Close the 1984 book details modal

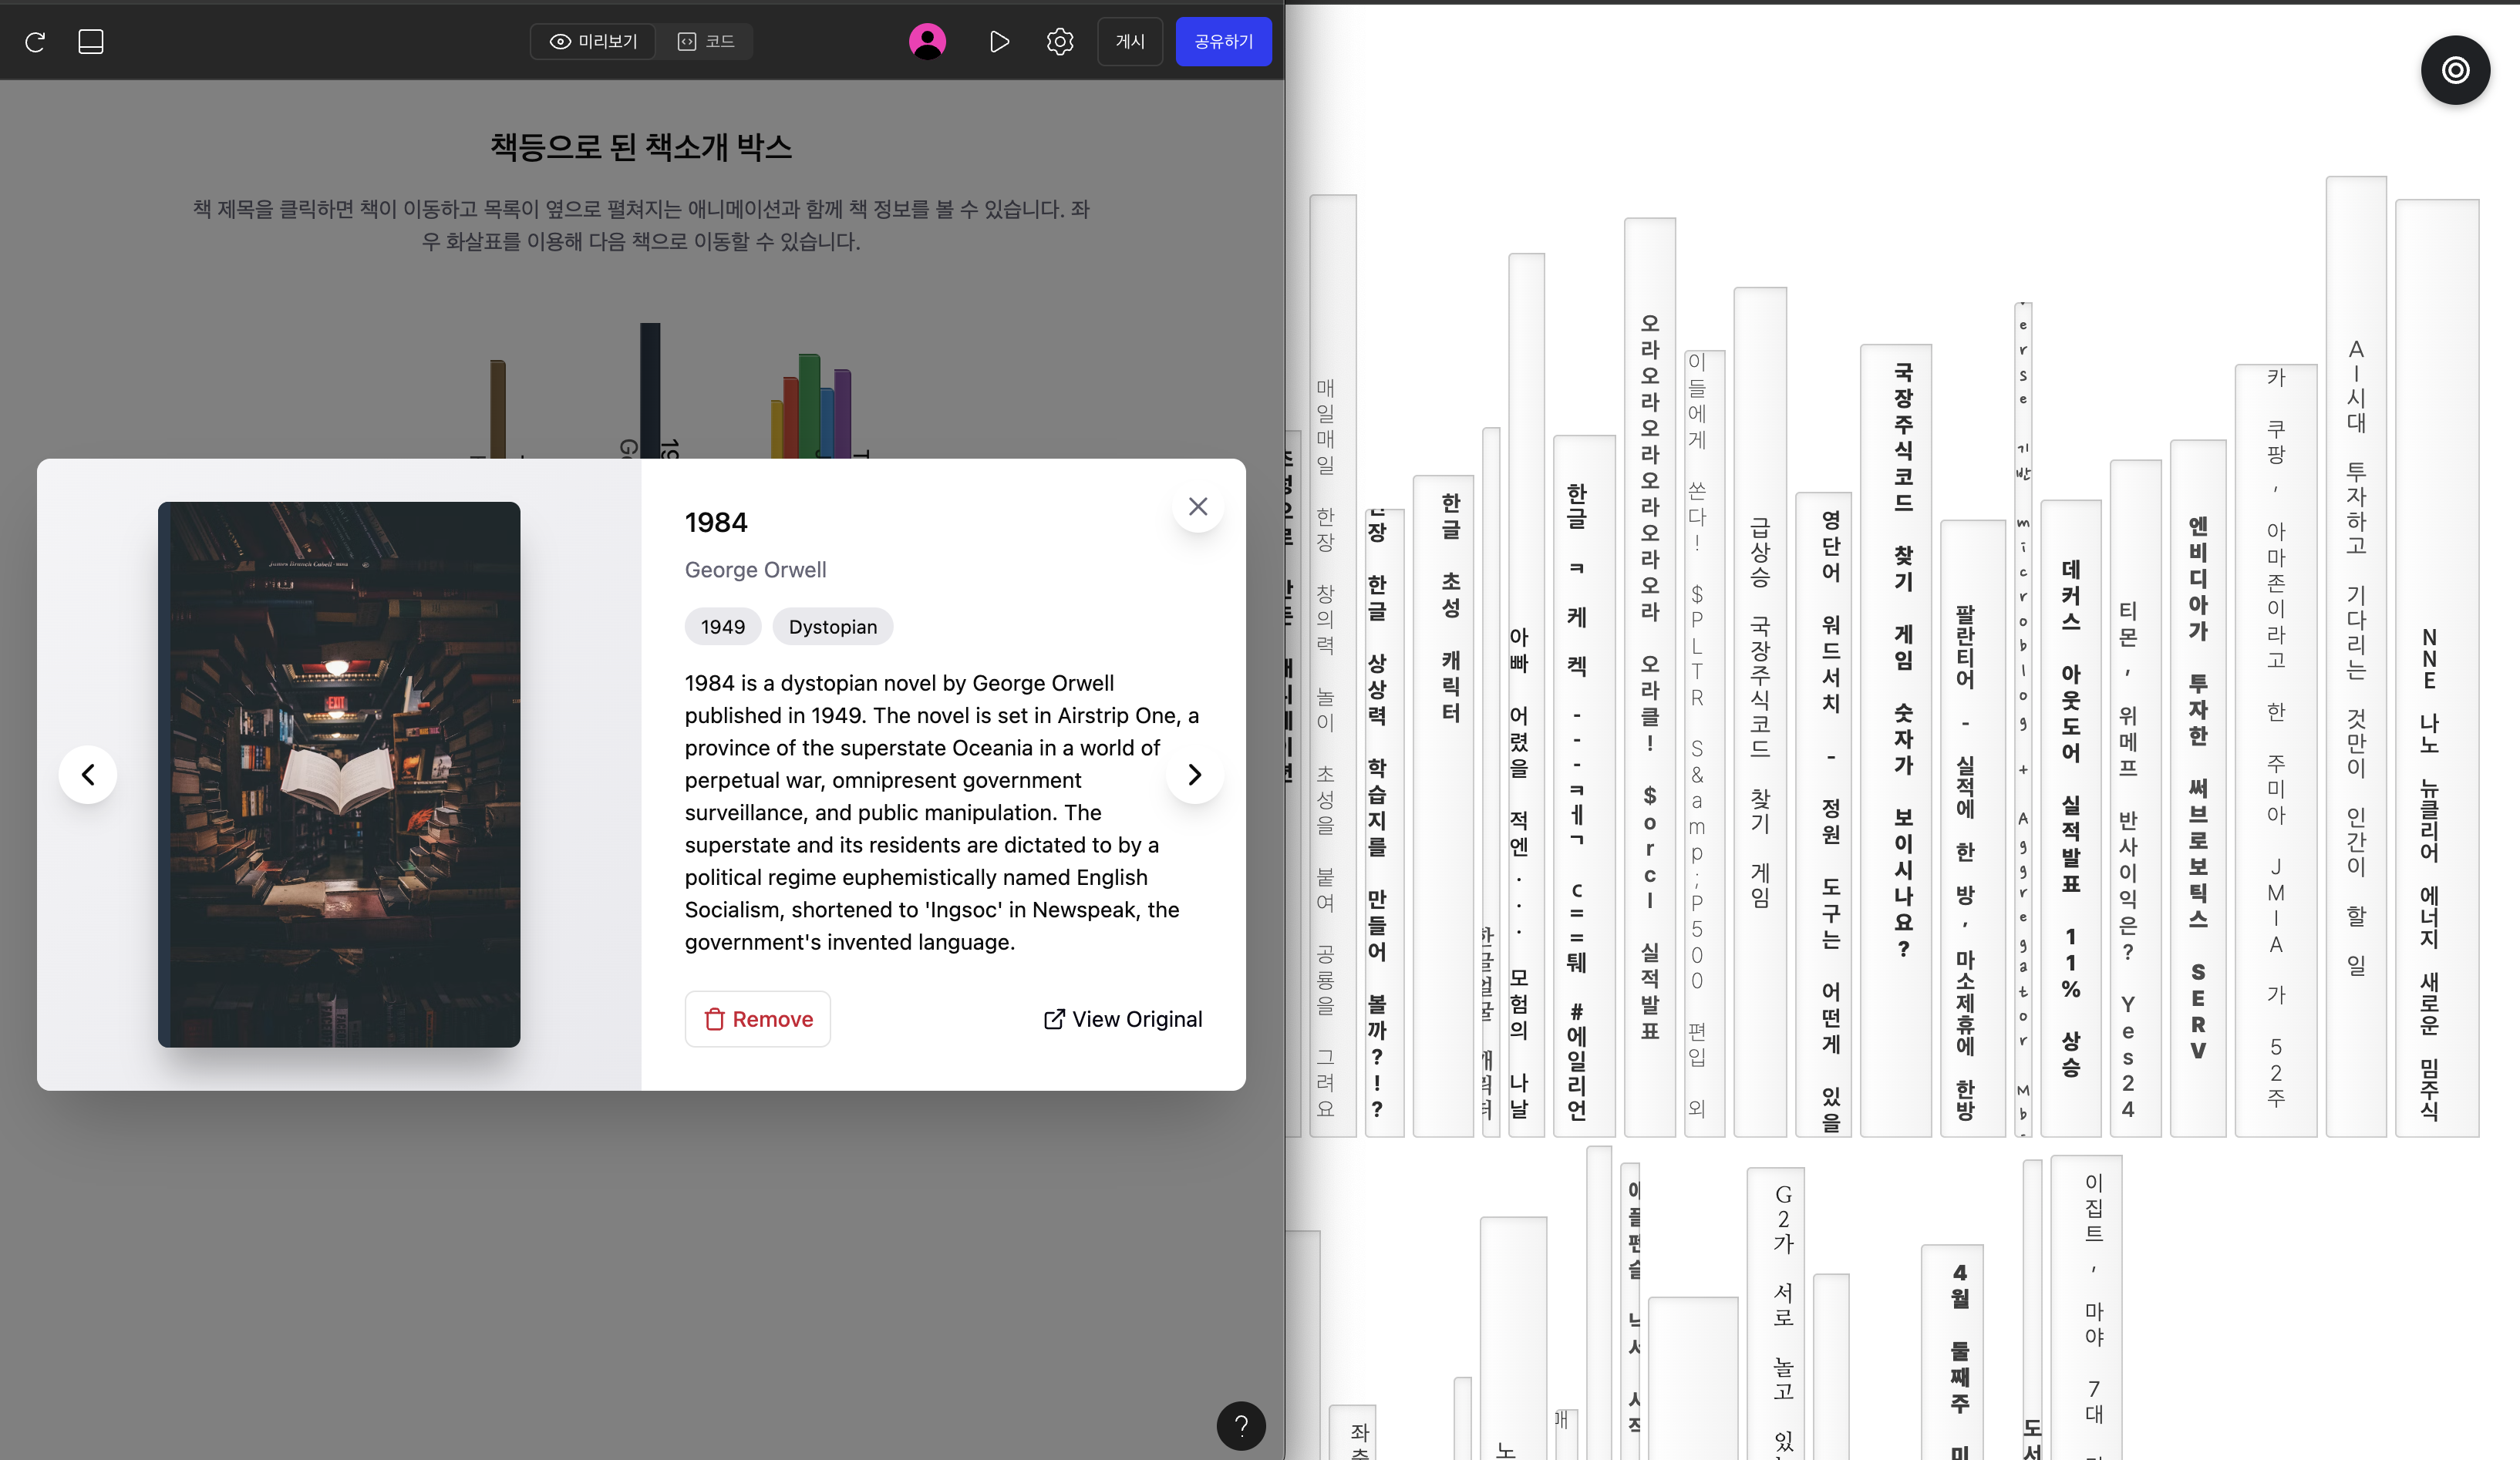click(1198, 507)
